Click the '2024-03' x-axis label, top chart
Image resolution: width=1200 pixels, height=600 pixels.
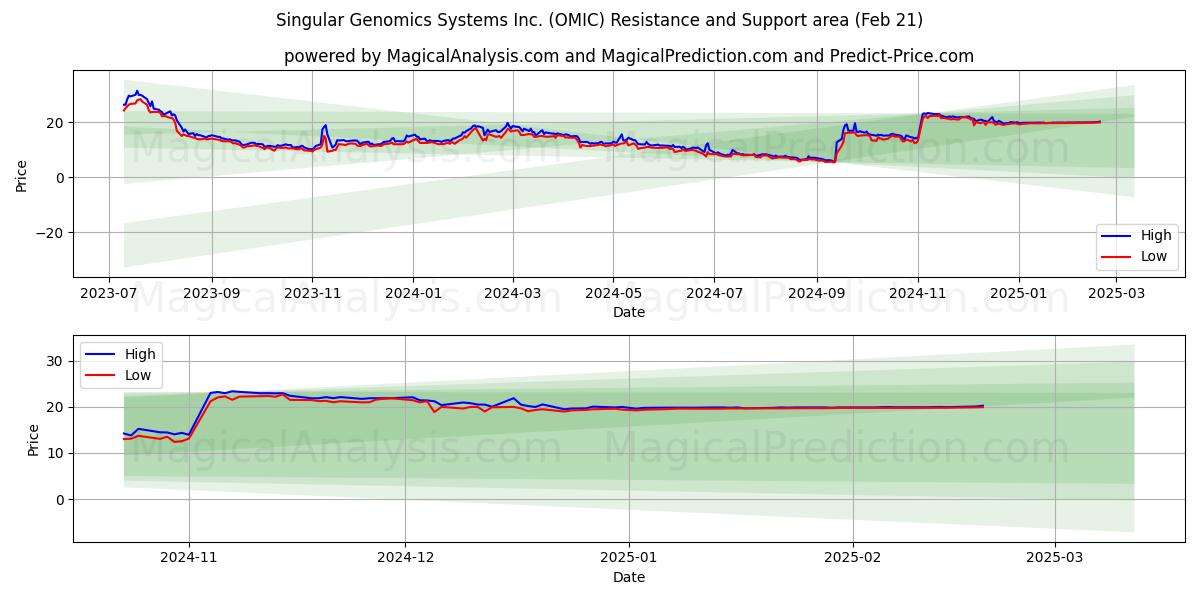(513, 293)
